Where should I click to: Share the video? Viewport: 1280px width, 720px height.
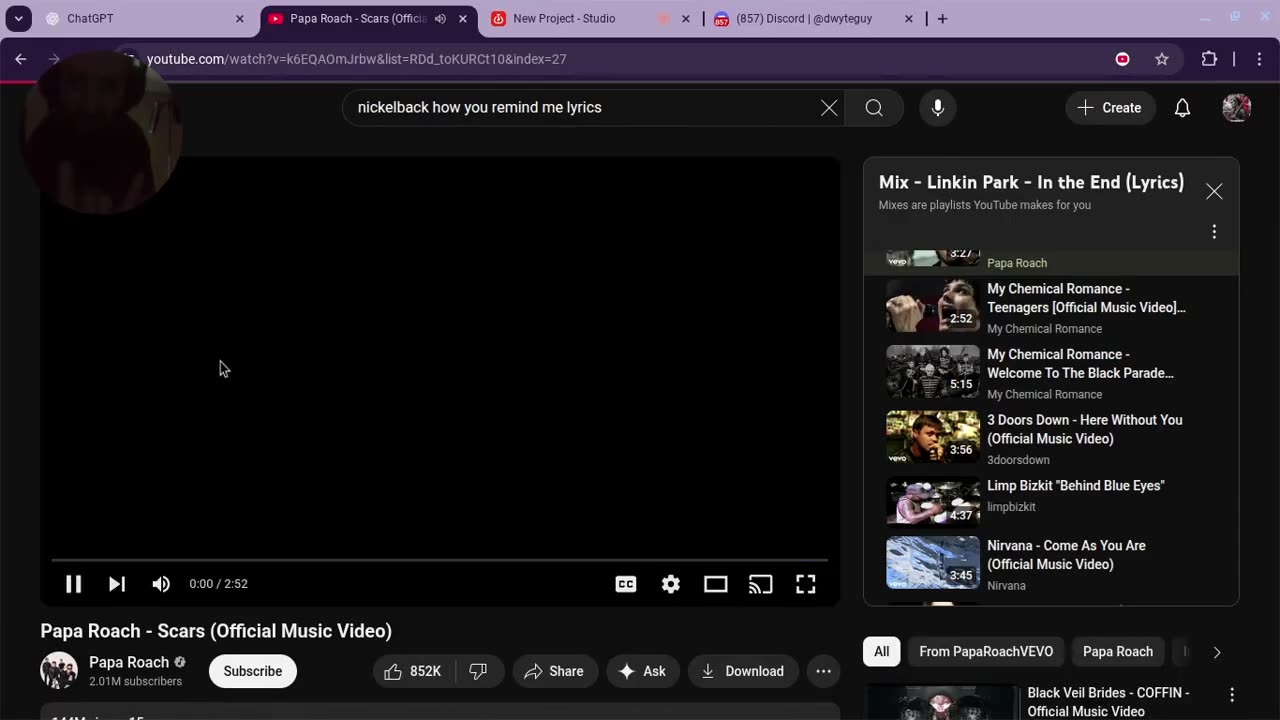[555, 671]
